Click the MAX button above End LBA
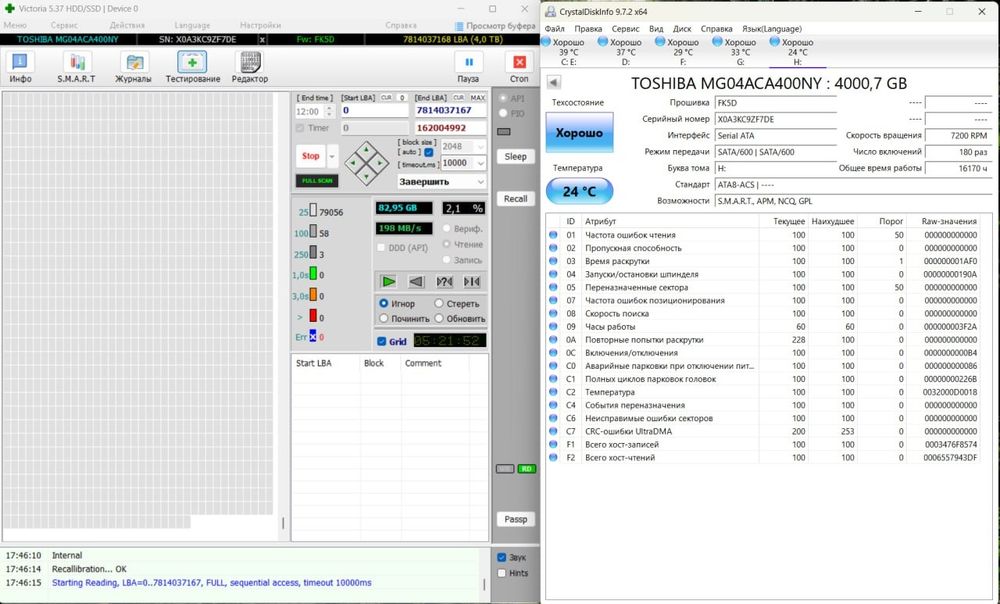The image size is (1000, 604). 478,98
